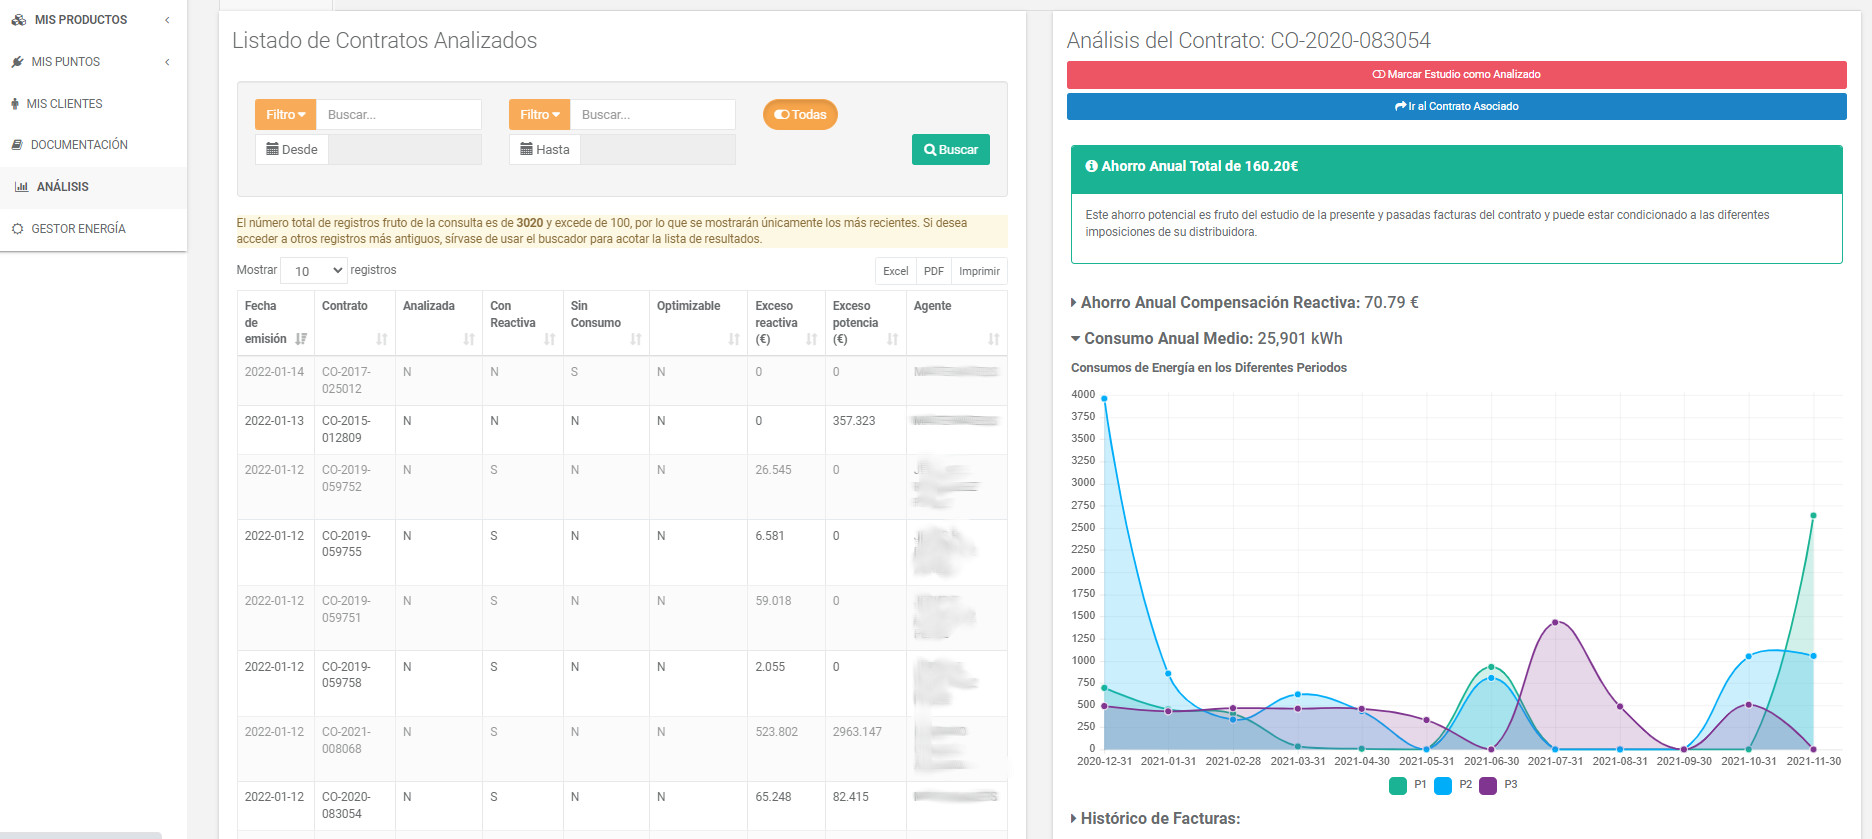Image resolution: width=1872 pixels, height=839 pixels.
Task: Click the Imprimir button
Action: tap(979, 271)
